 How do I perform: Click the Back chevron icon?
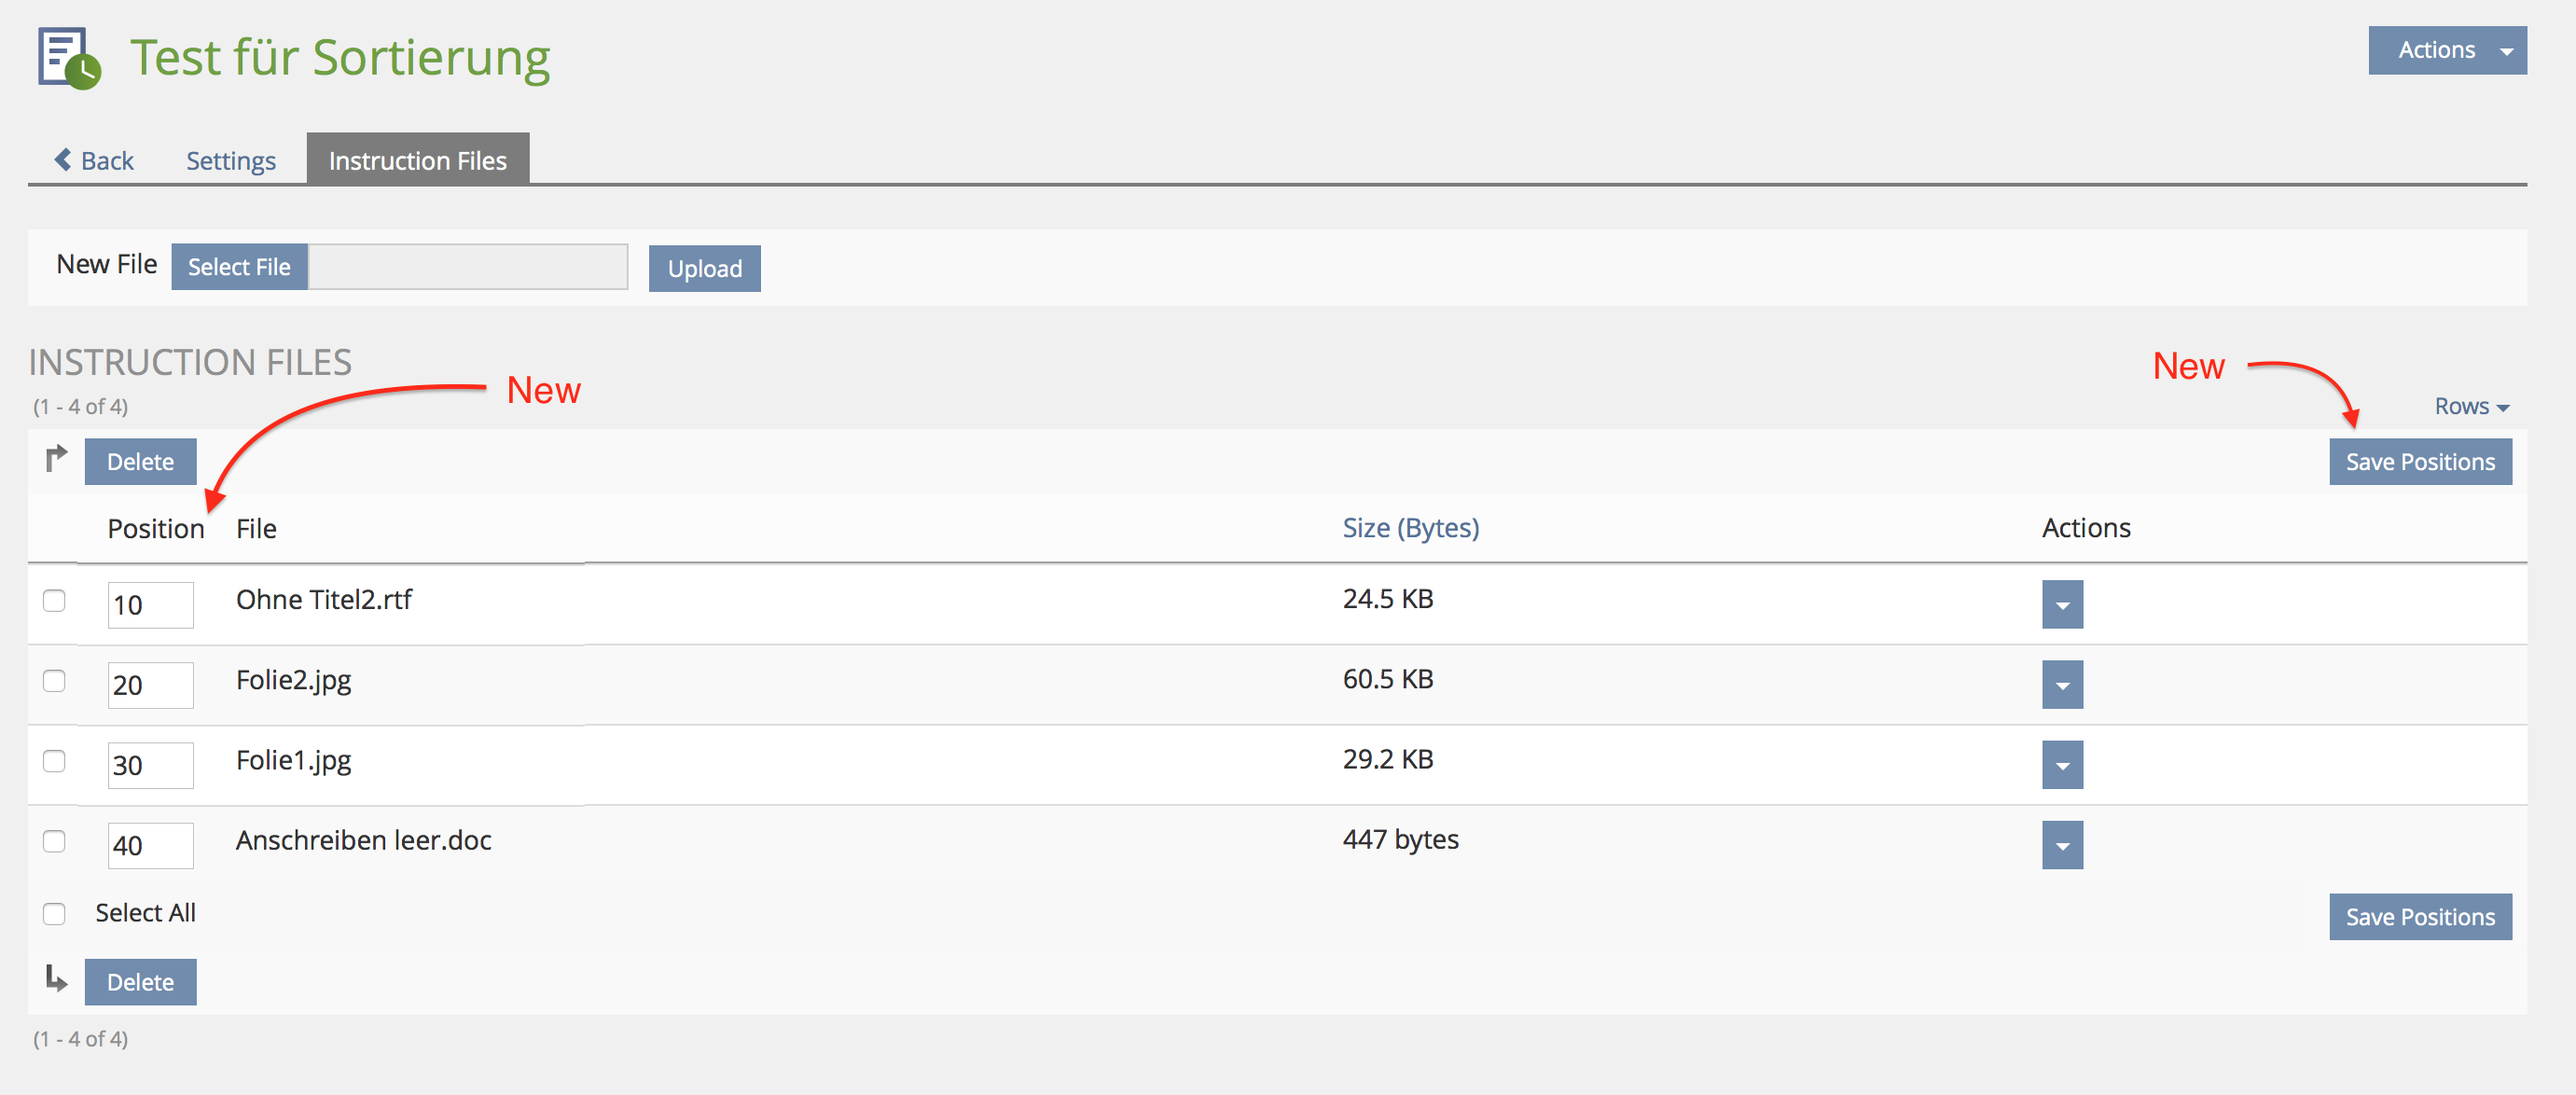coord(63,160)
